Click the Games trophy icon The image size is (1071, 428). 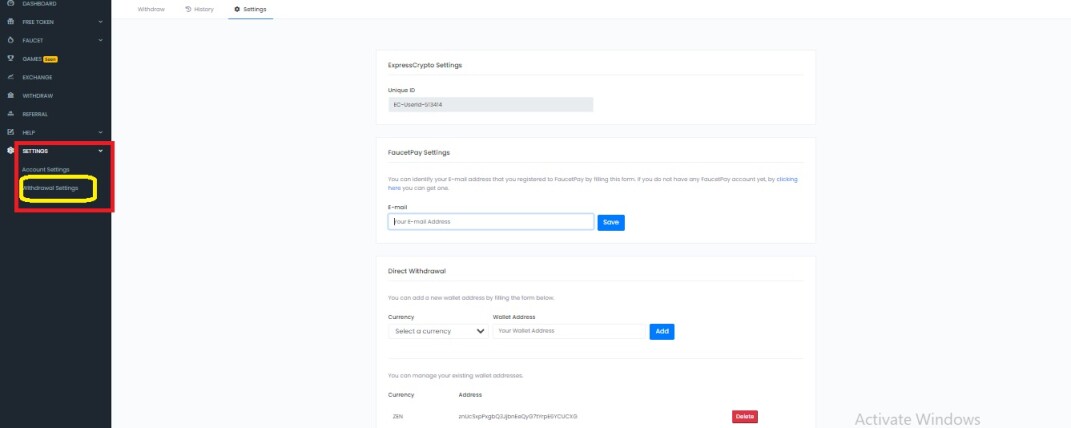[x=10, y=59]
